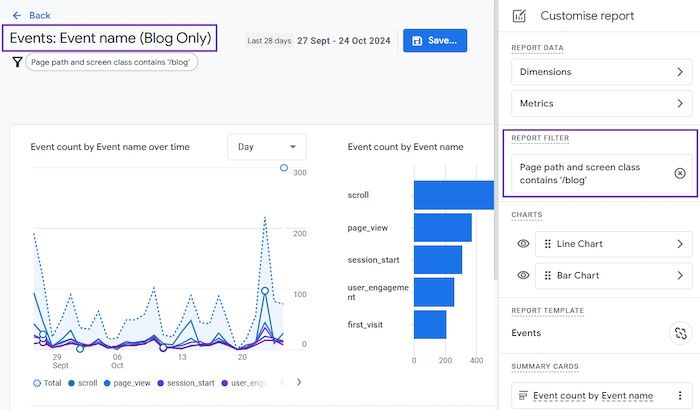Click the funnel filter icon under the title
This screenshot has height=410, width=700.
[x=17, y=62]
